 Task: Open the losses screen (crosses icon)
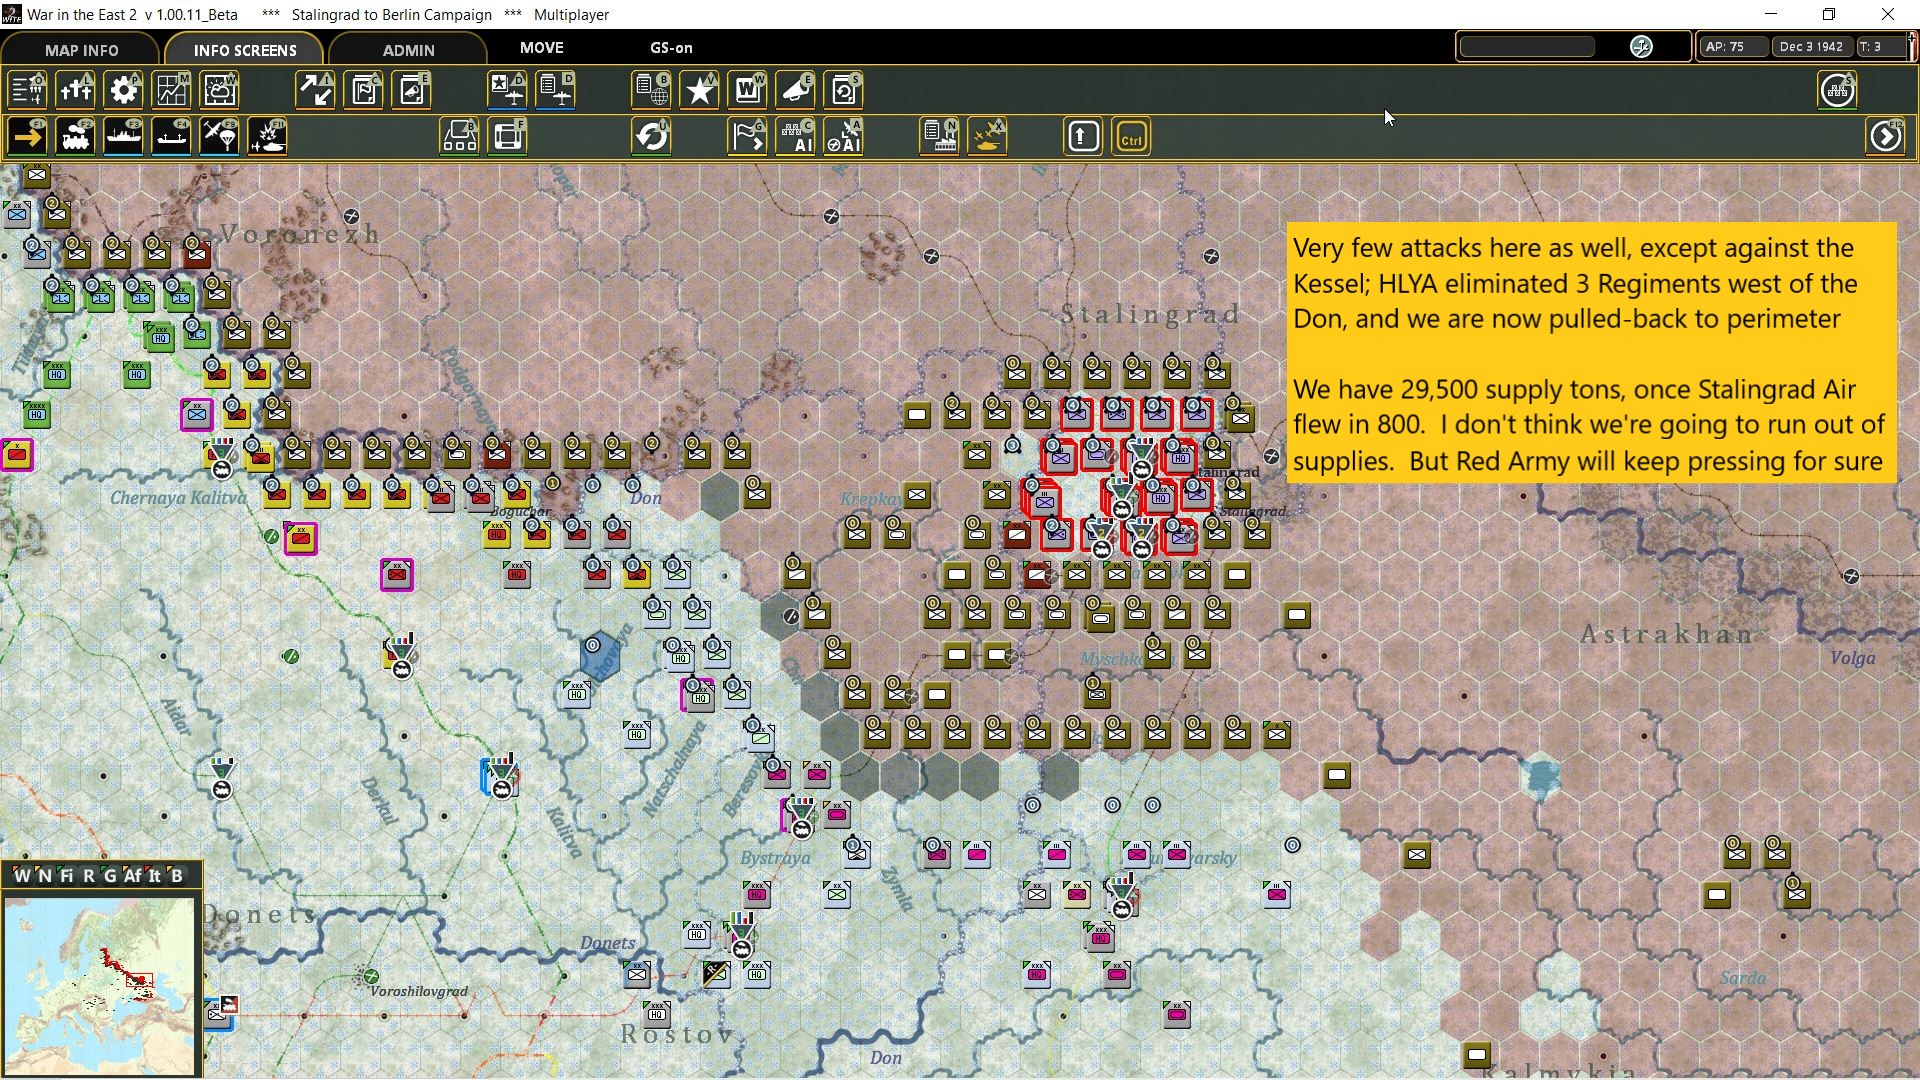point(75,90)
